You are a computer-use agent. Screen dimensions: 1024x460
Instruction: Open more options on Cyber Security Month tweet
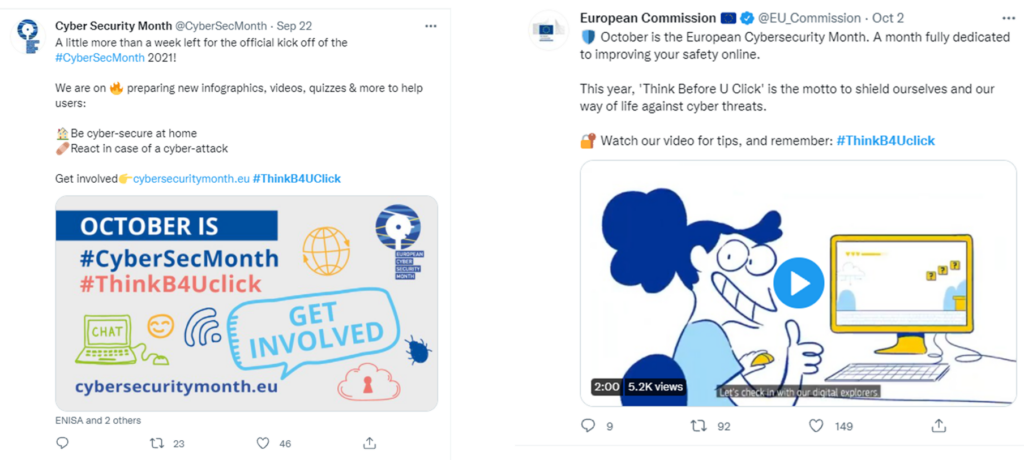tap(430, 26)
